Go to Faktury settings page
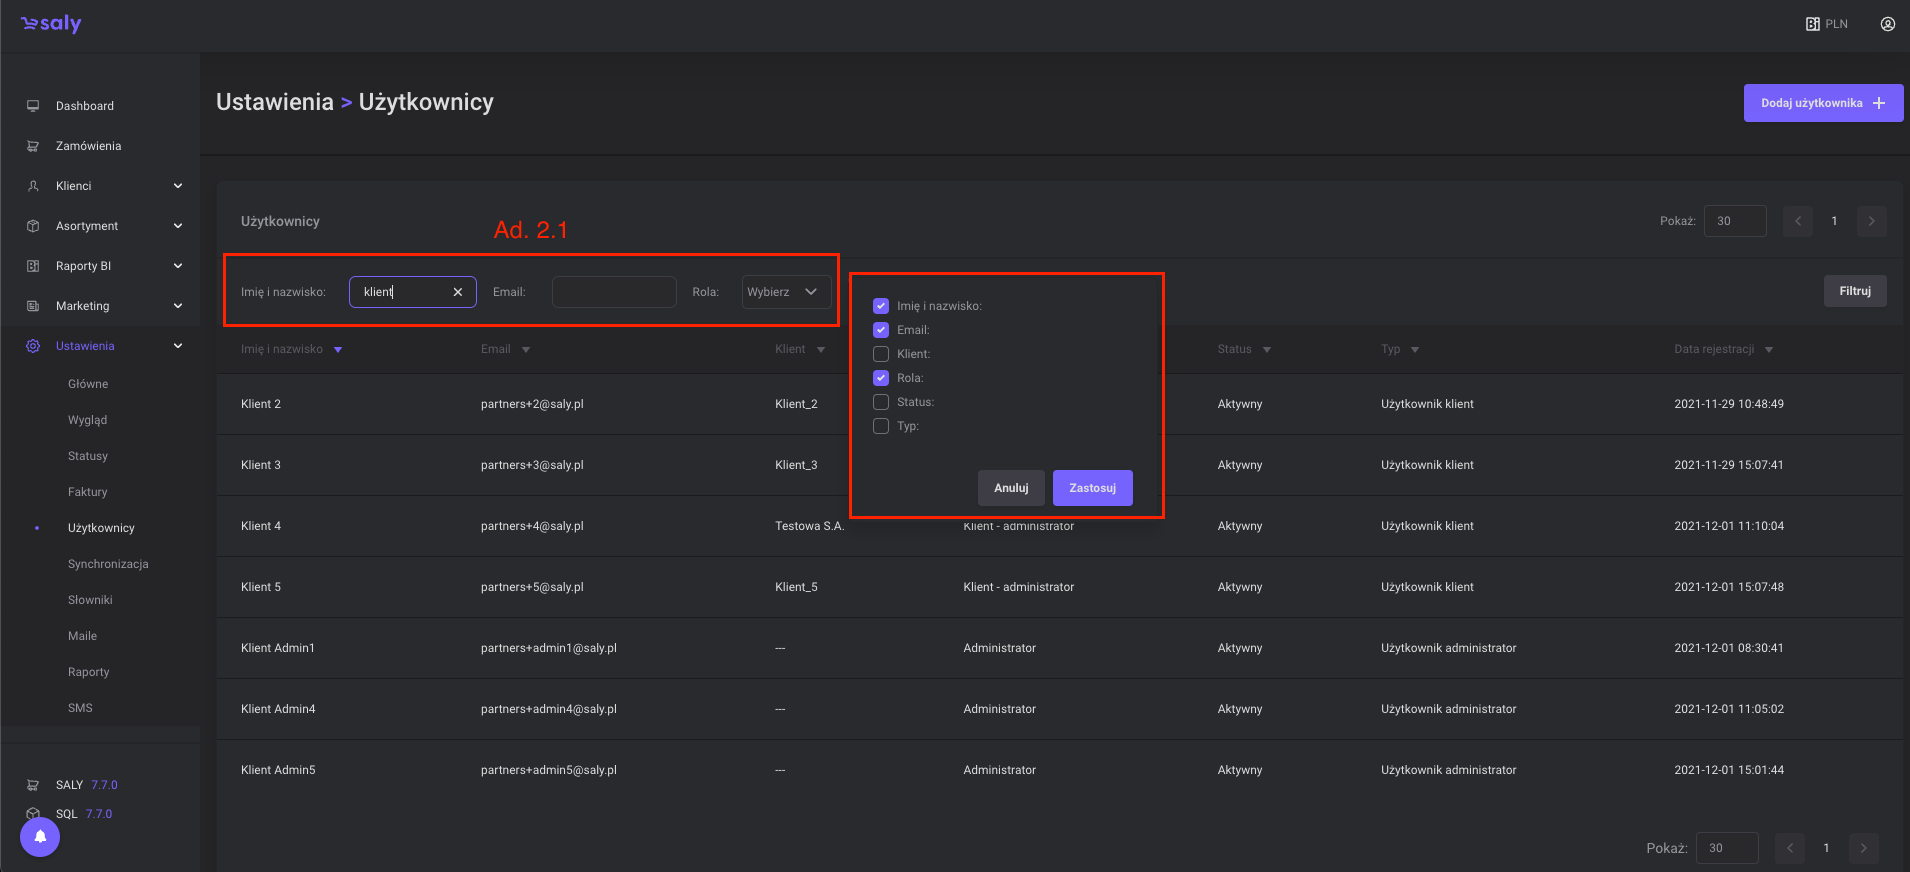Image resolution: width=1910 pixels, height=872 pixels. (88, 492)
